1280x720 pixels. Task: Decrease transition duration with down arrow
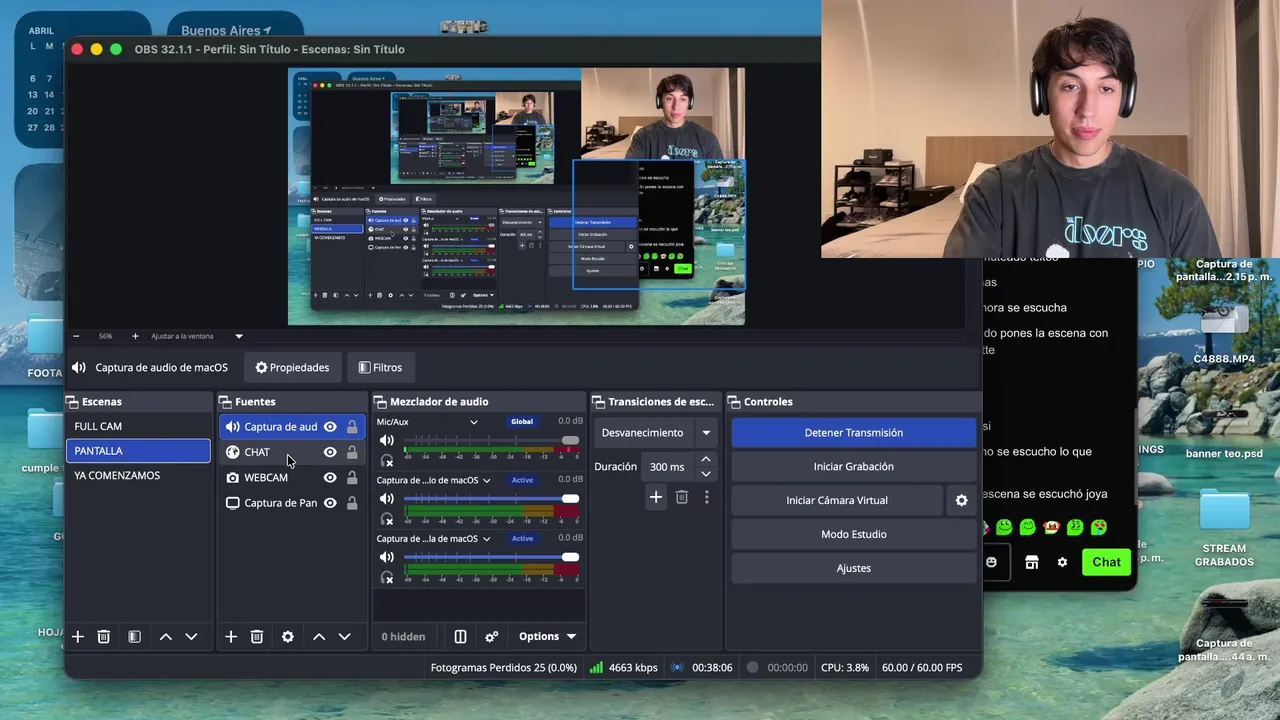pos(706,474)
